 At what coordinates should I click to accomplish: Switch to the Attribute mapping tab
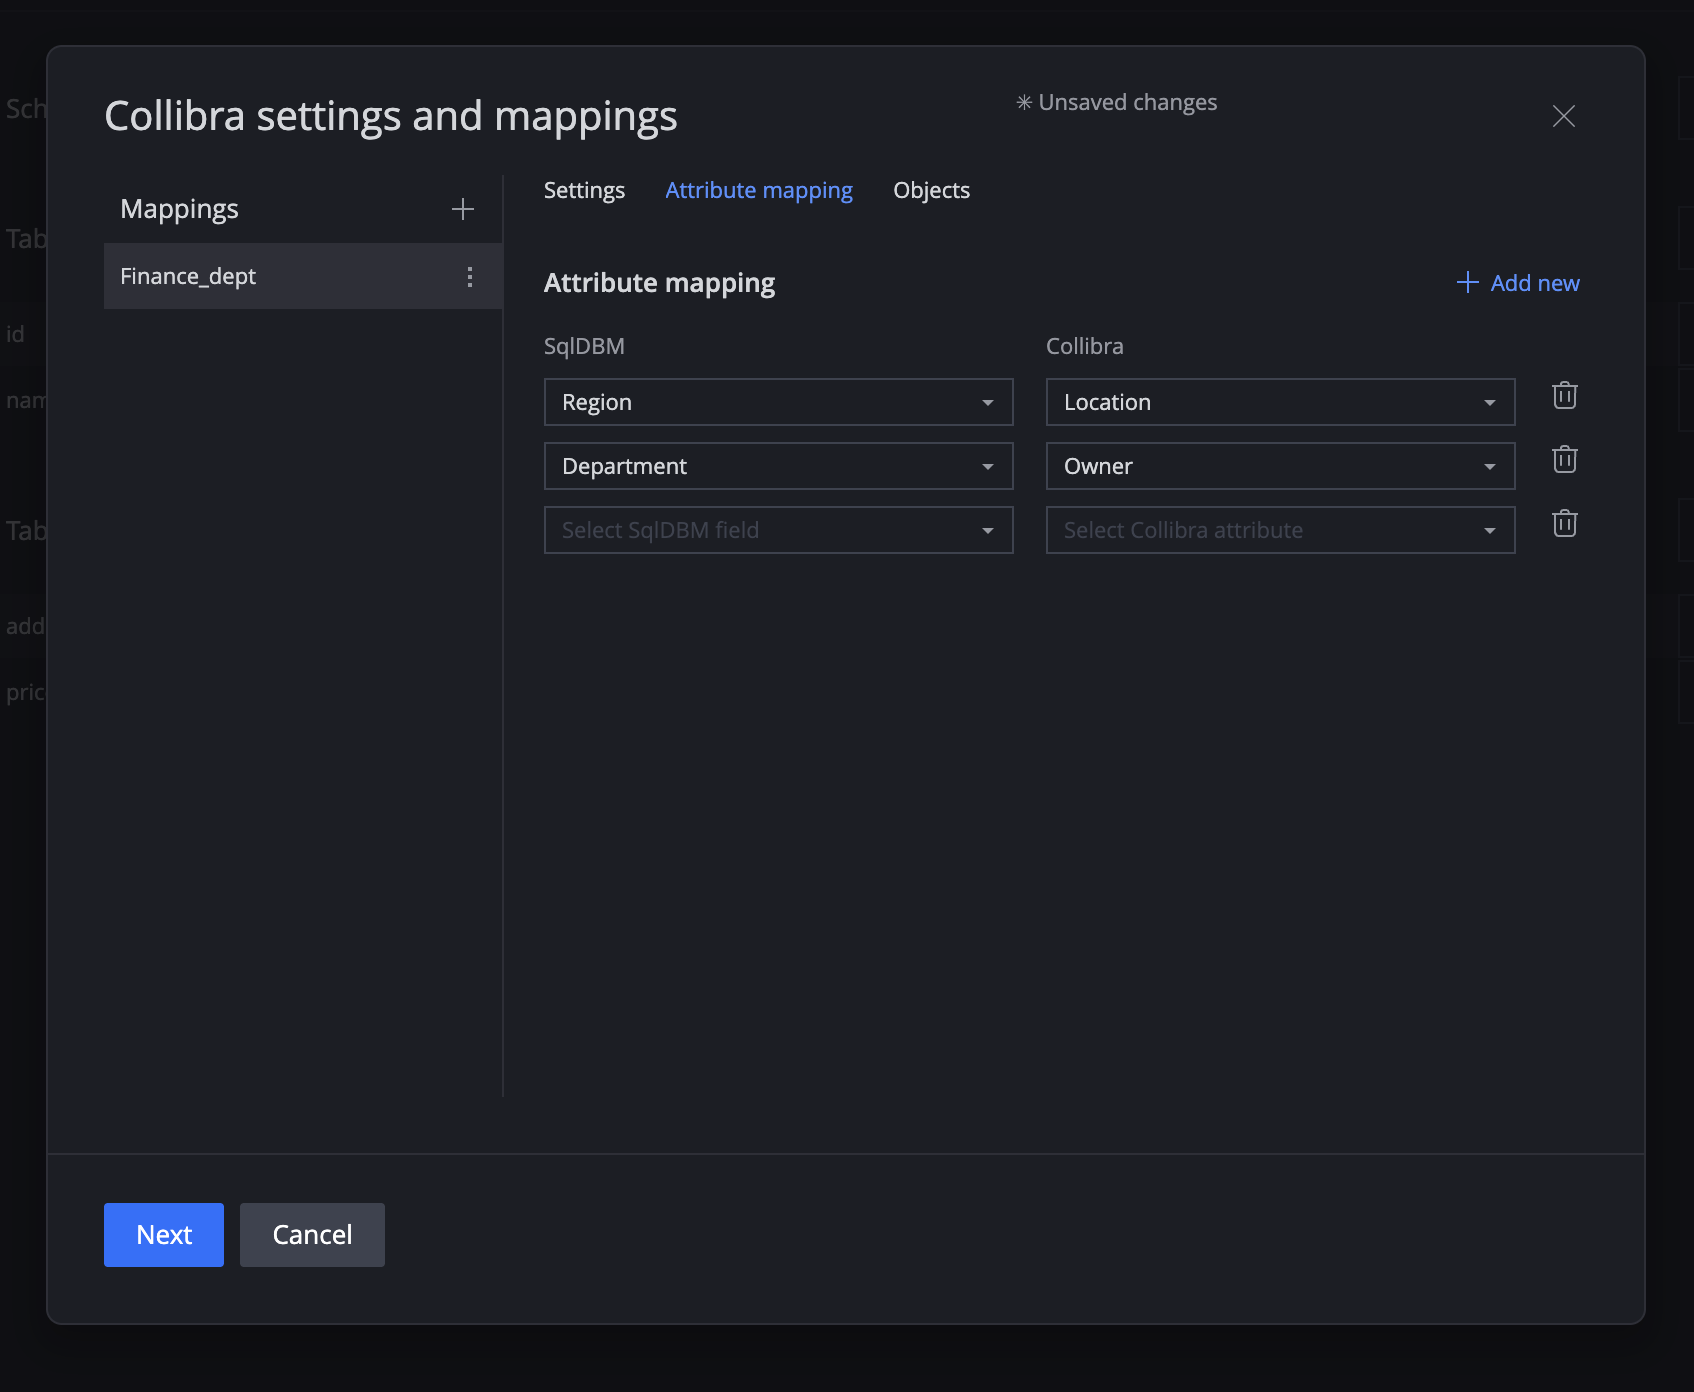point(759,190)
